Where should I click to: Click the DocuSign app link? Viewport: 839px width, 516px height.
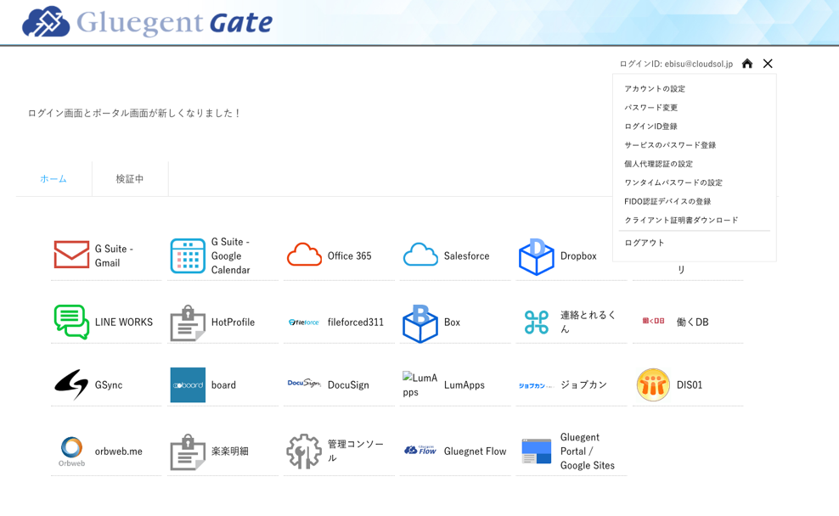click(347, 385)
